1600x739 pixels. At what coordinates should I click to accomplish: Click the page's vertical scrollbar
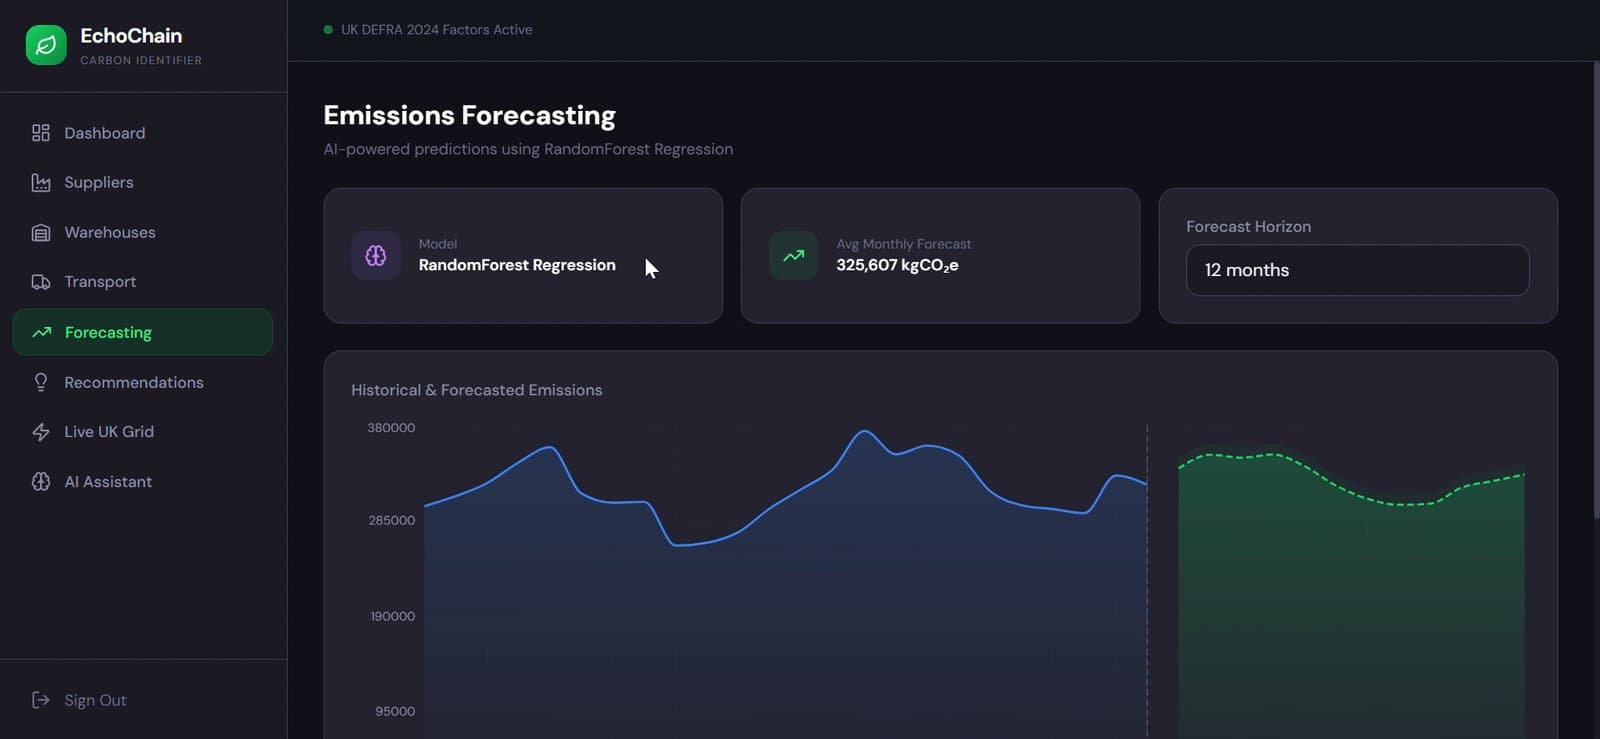coord(1596,290)
